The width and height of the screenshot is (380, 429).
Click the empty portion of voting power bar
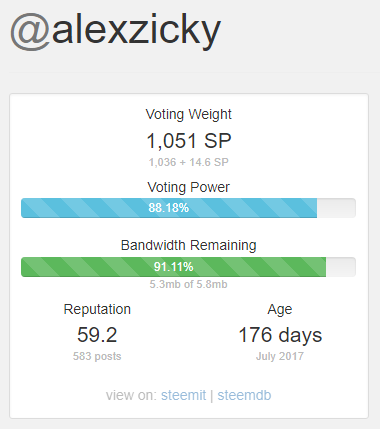[336, 208]
